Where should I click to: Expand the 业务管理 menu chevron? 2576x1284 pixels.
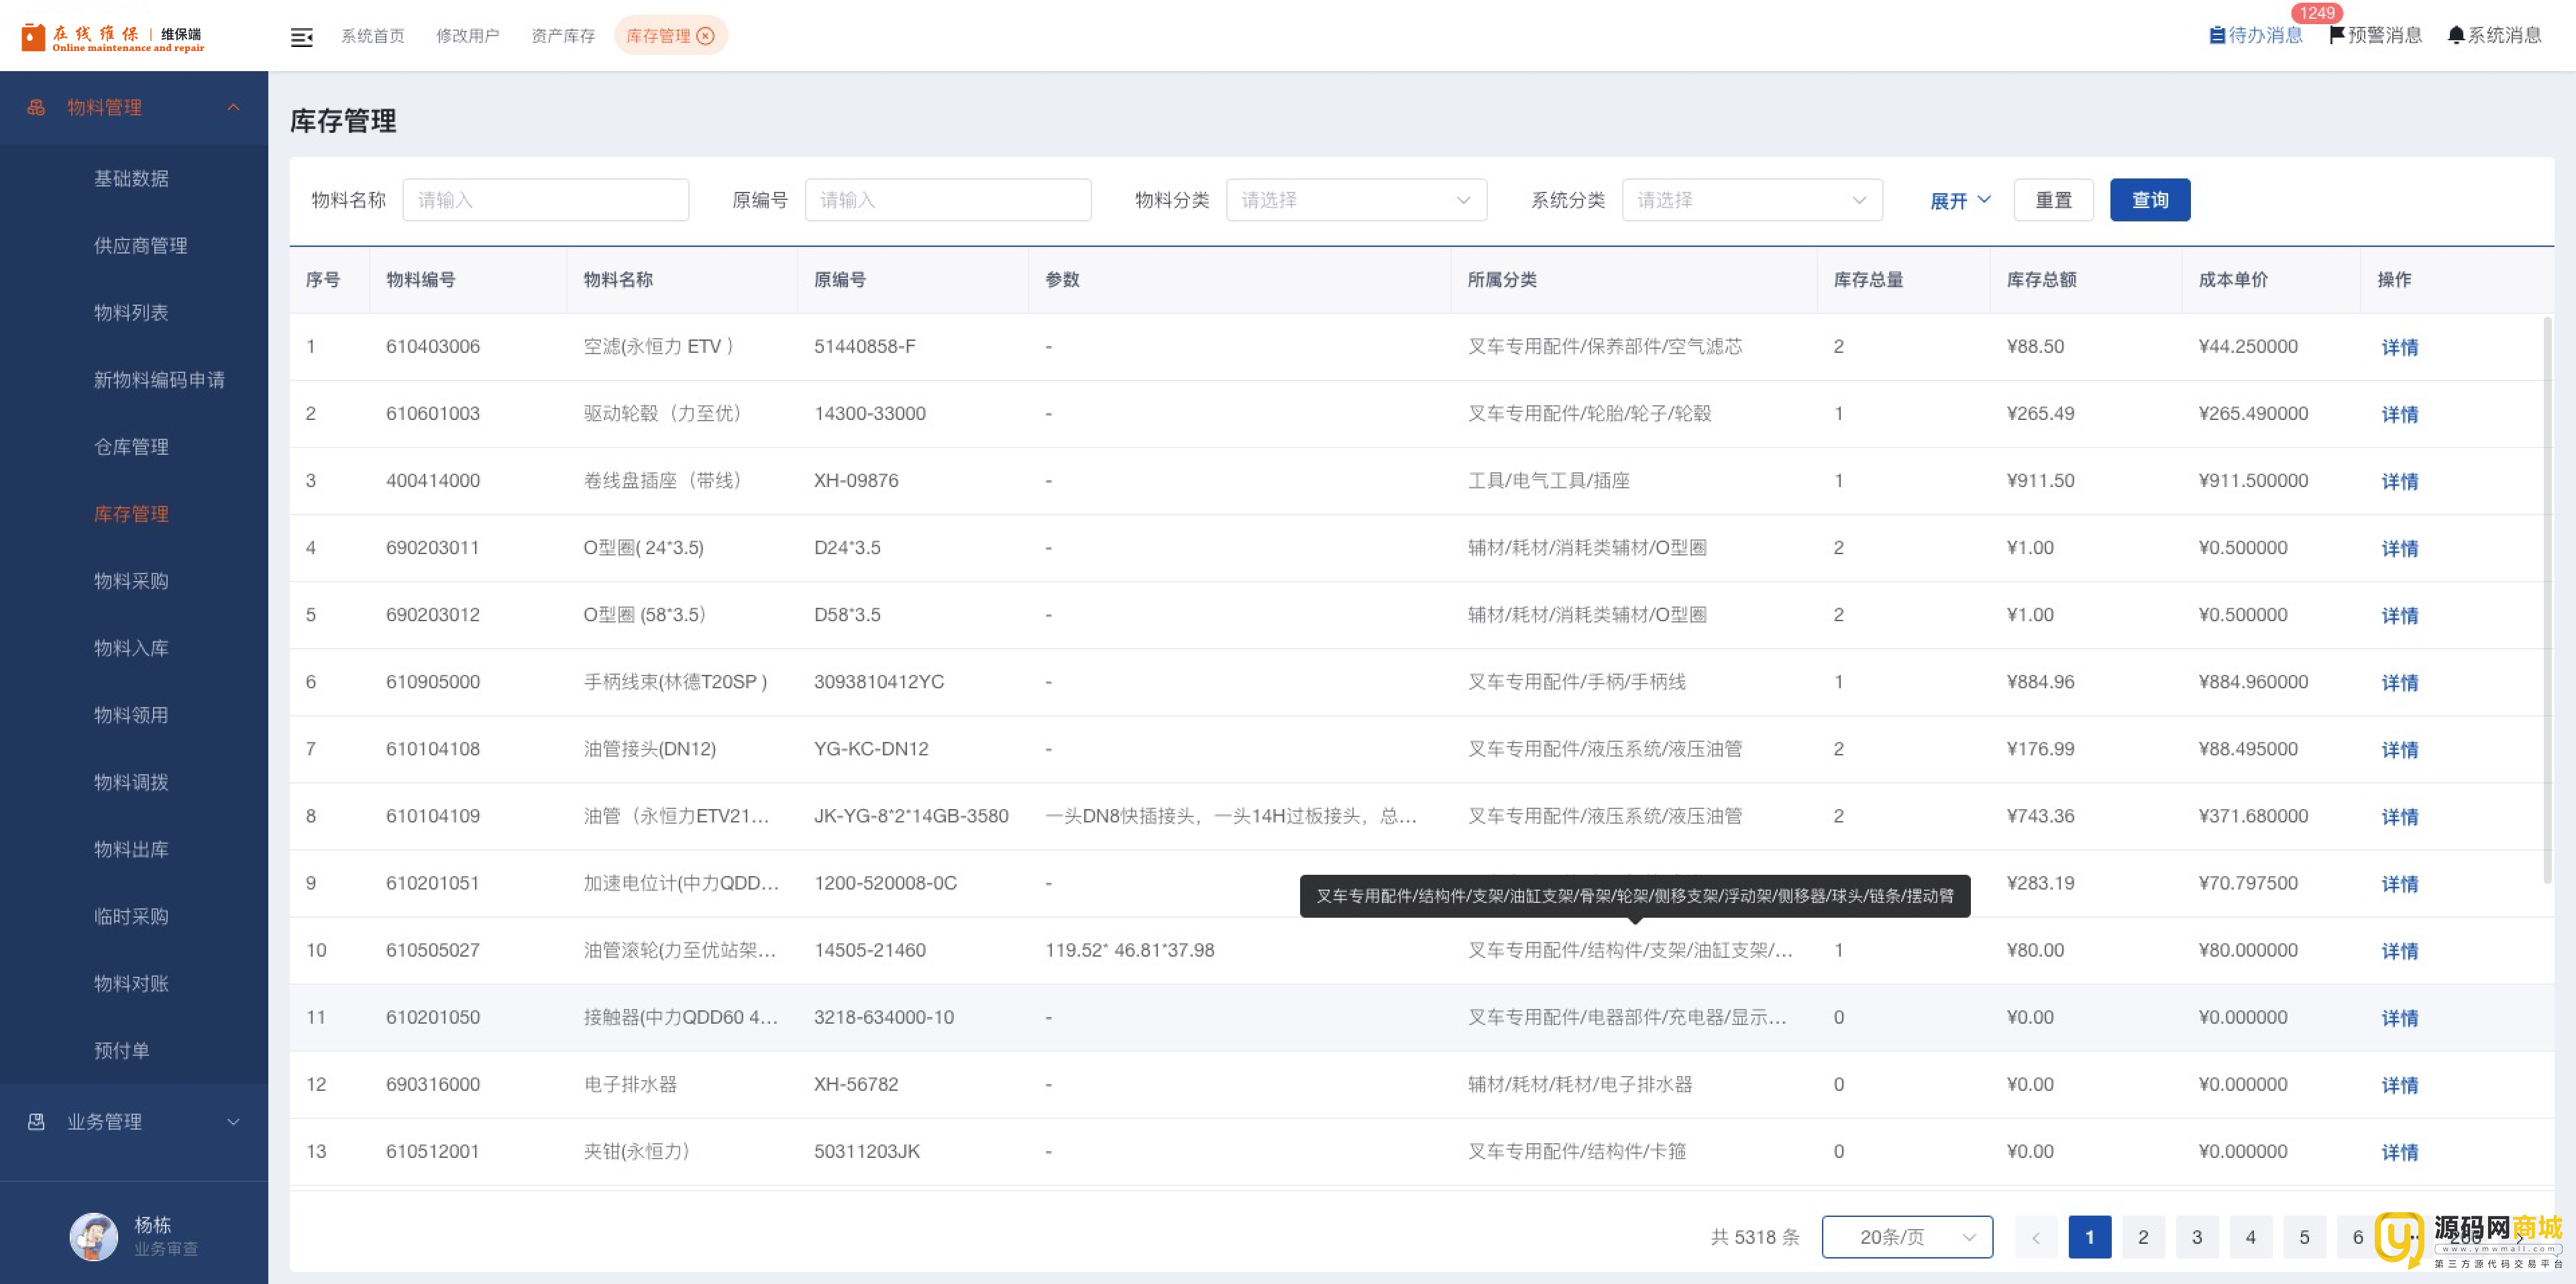point(233,1121)
